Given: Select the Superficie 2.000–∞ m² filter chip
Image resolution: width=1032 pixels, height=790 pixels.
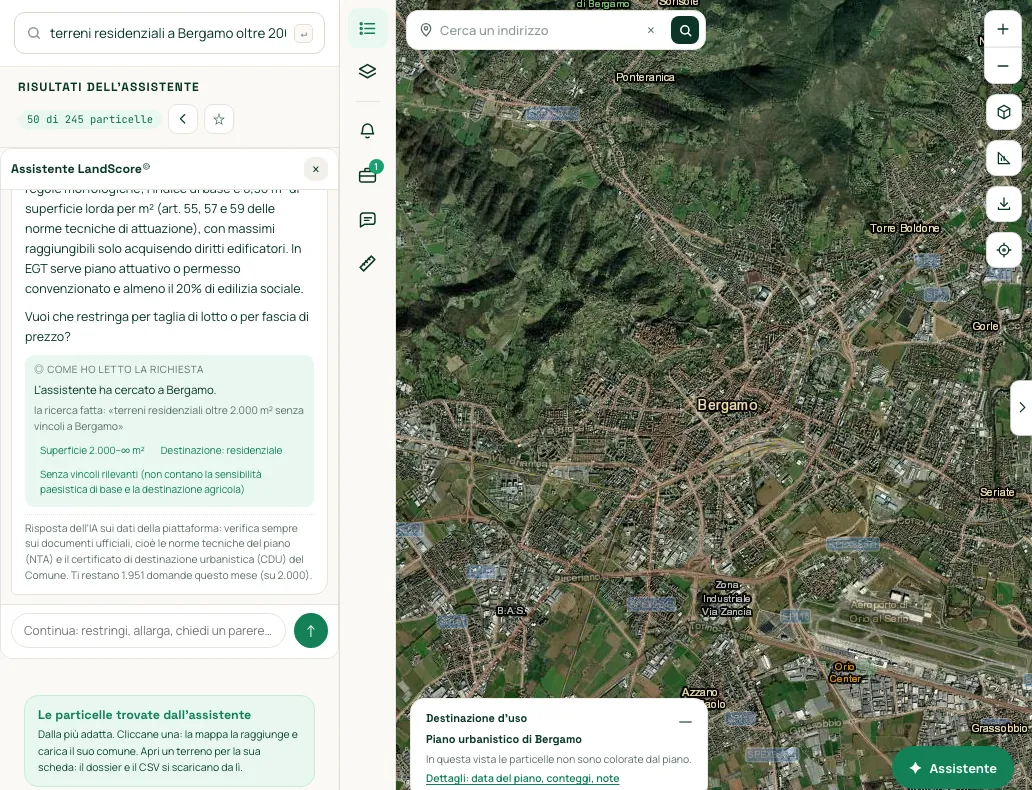Looking at the screenshot, I should pos(92,450).
